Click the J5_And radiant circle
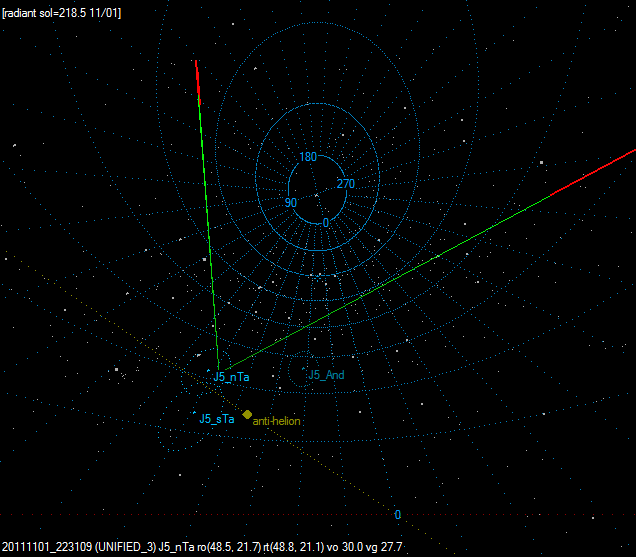The image size is (636, 557). (304, 371)
